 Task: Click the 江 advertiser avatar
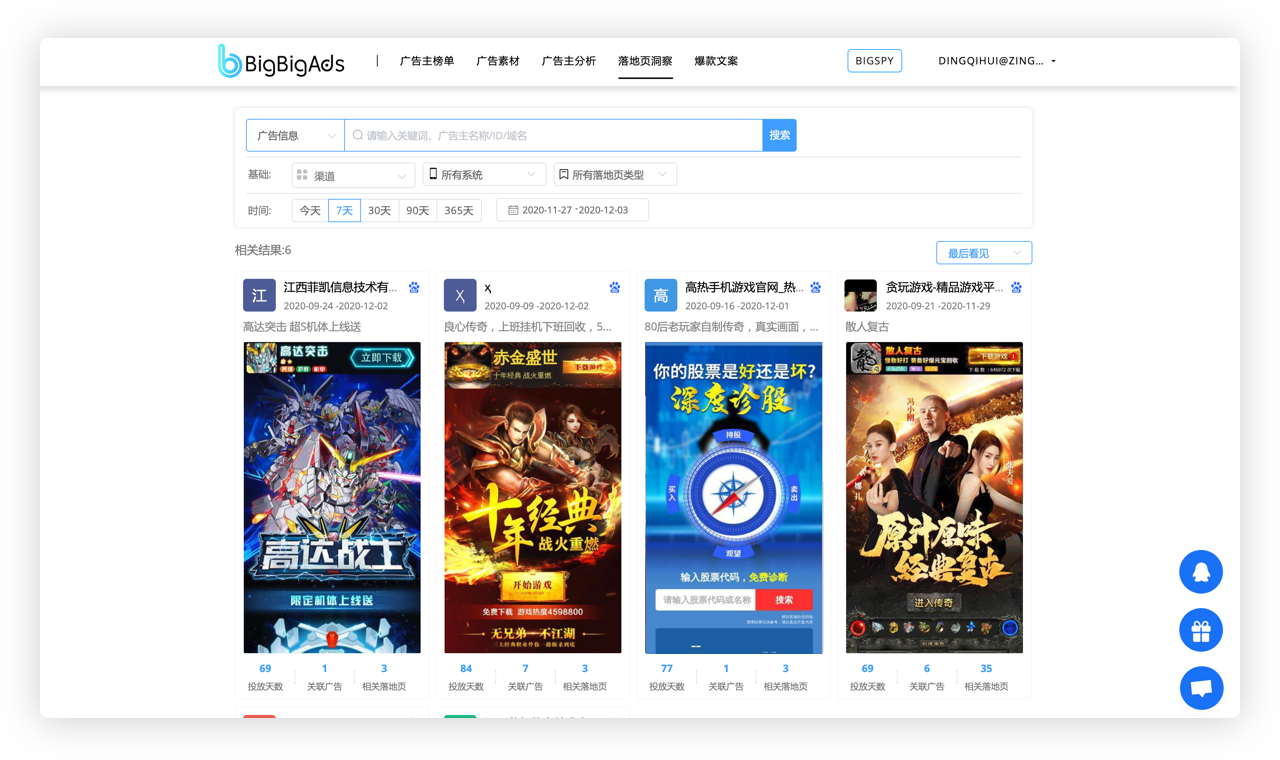pos(259,295)
